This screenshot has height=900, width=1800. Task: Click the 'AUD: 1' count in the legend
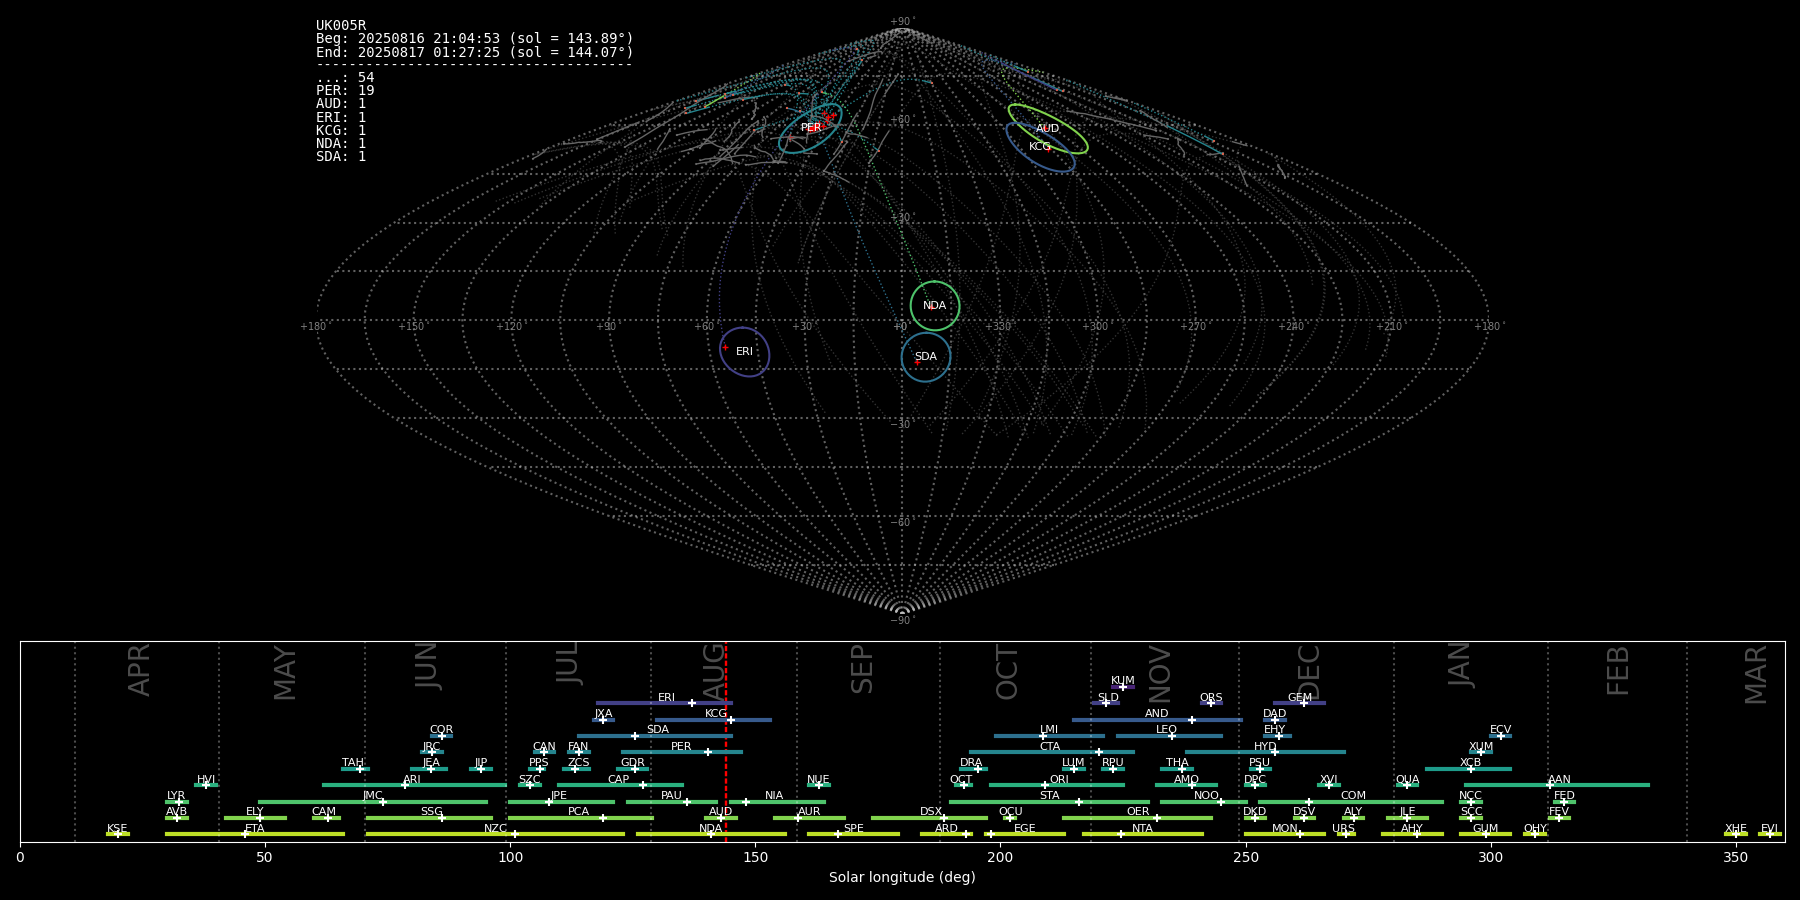click(x=341, y=104)
